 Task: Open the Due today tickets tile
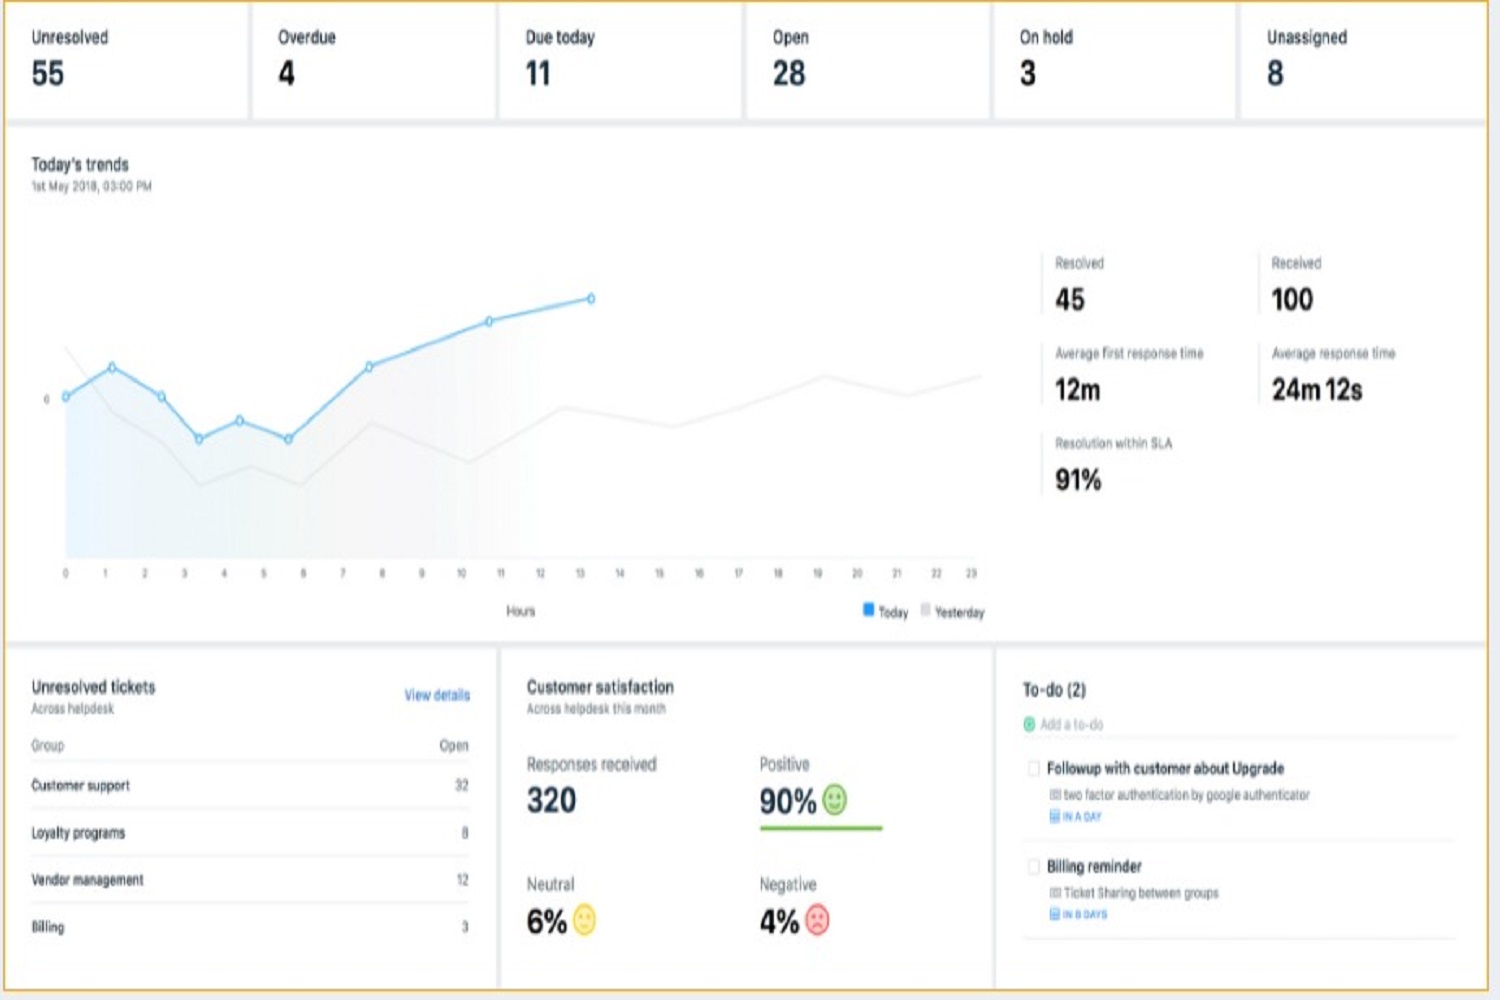[x=620, y=60]
